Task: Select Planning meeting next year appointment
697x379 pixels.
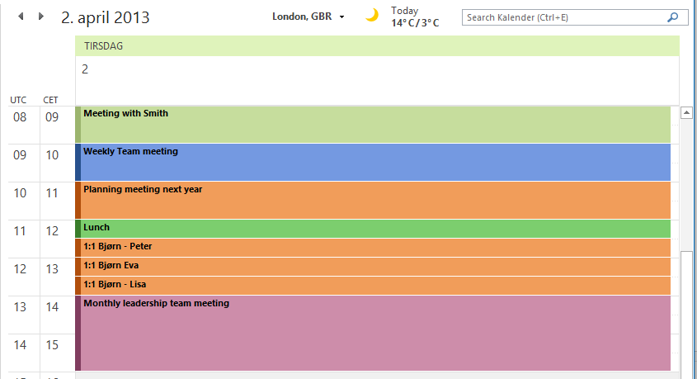Action: point(373,200)
